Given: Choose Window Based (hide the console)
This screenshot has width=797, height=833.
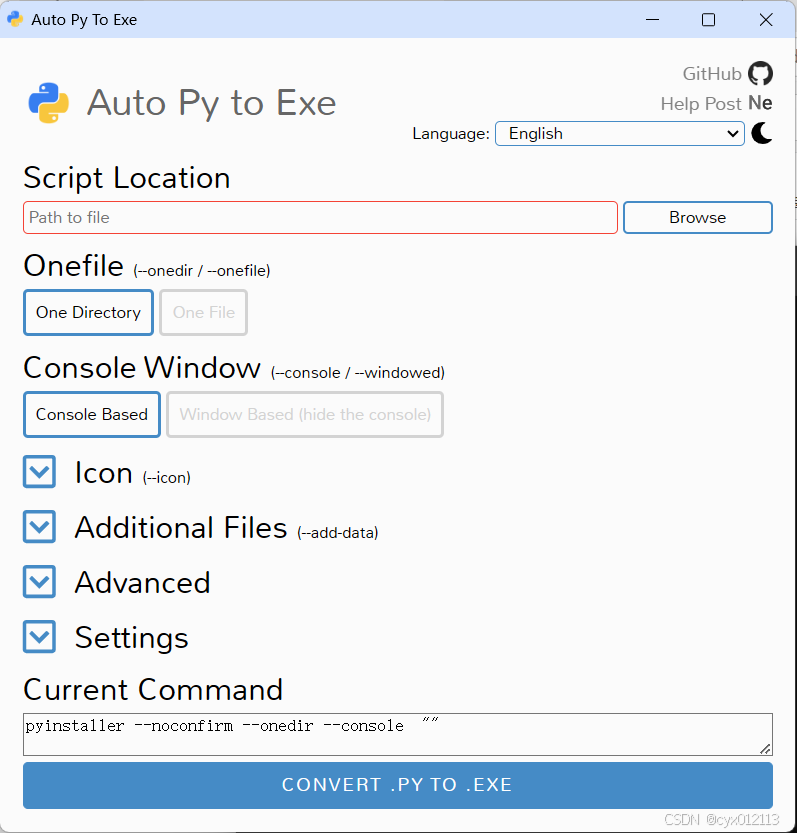Looking at the screenshot, I should coord(305,414).
